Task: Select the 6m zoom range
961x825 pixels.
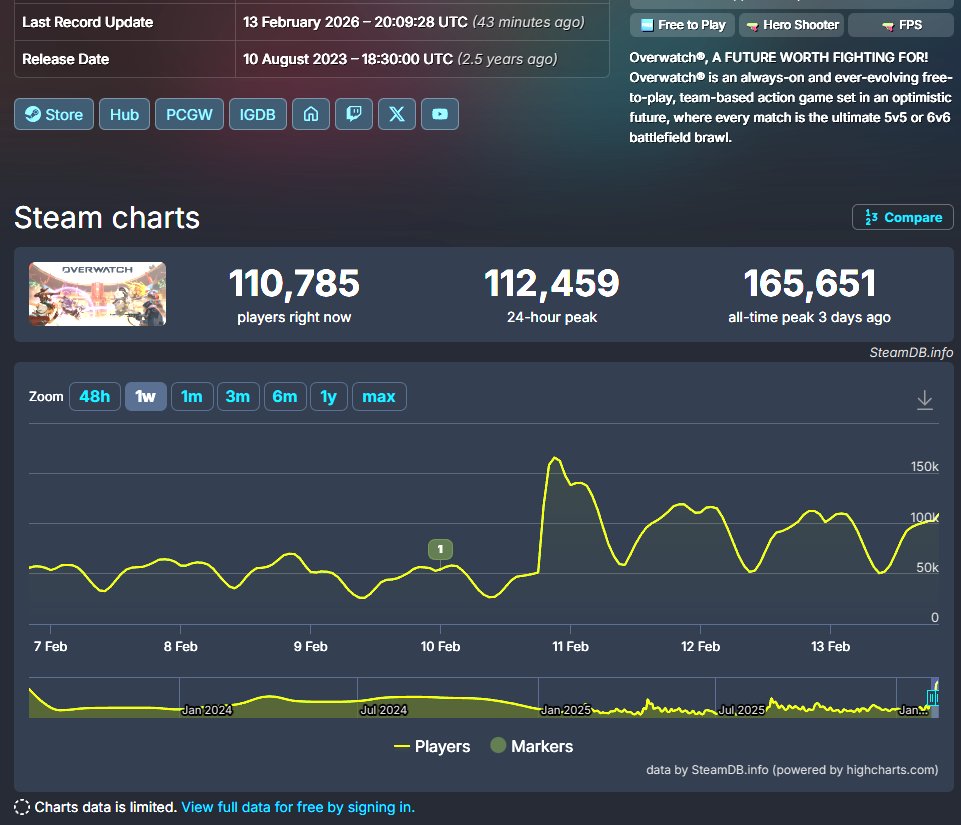Action: pyautogui.click(x=285, y=397)
